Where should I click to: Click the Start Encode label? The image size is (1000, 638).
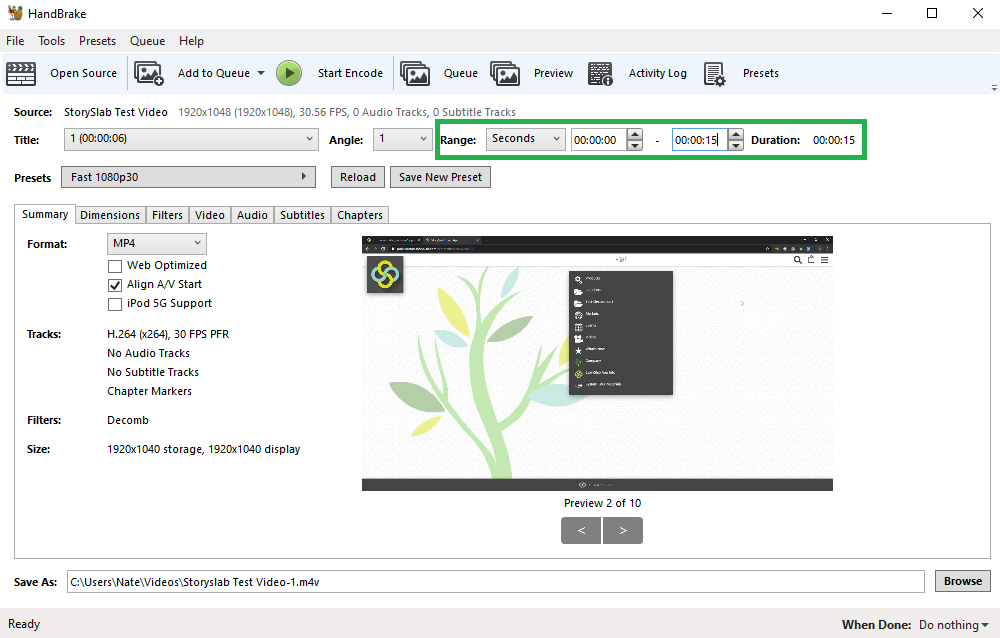pyautogui.click(x=350, y=73)
